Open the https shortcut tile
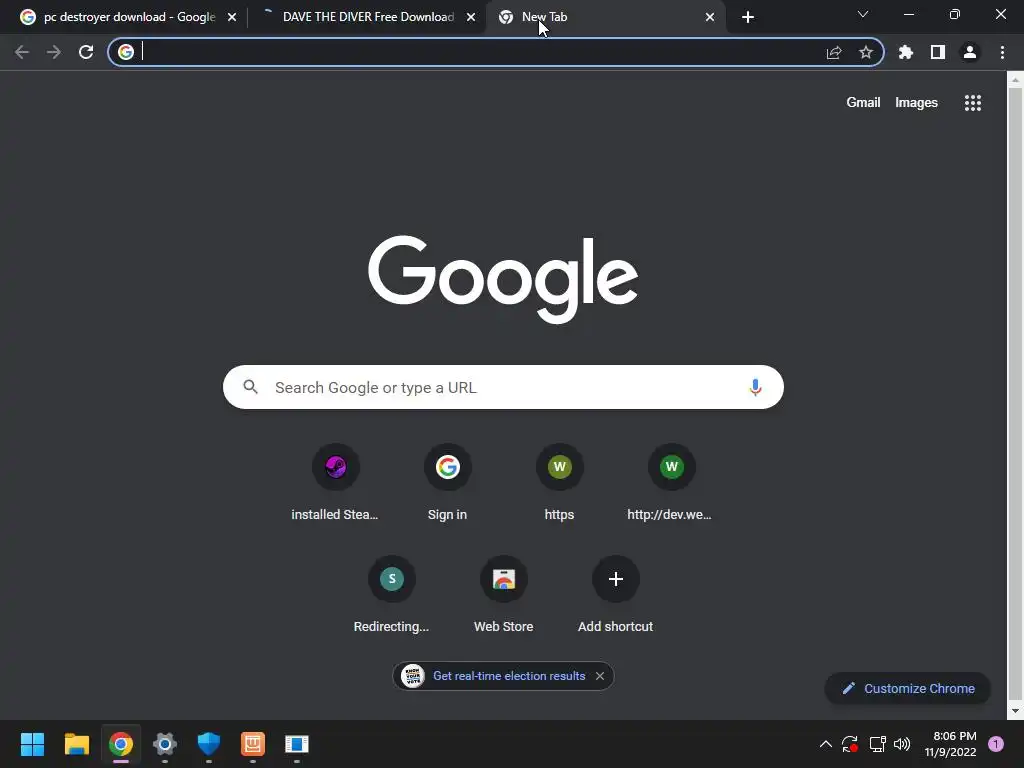 [560, 483]
